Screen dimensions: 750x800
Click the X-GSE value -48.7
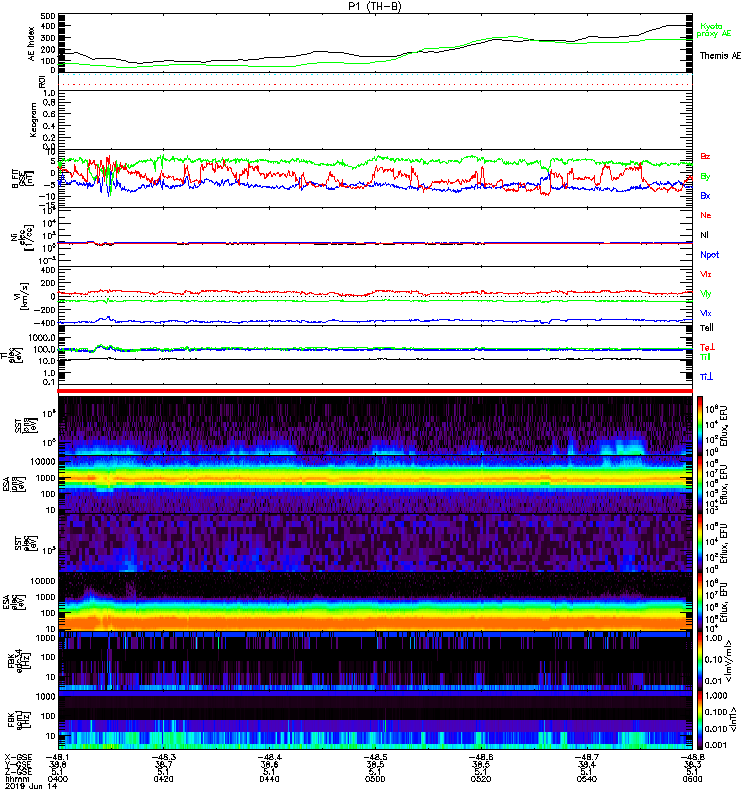tap(586, 758)
